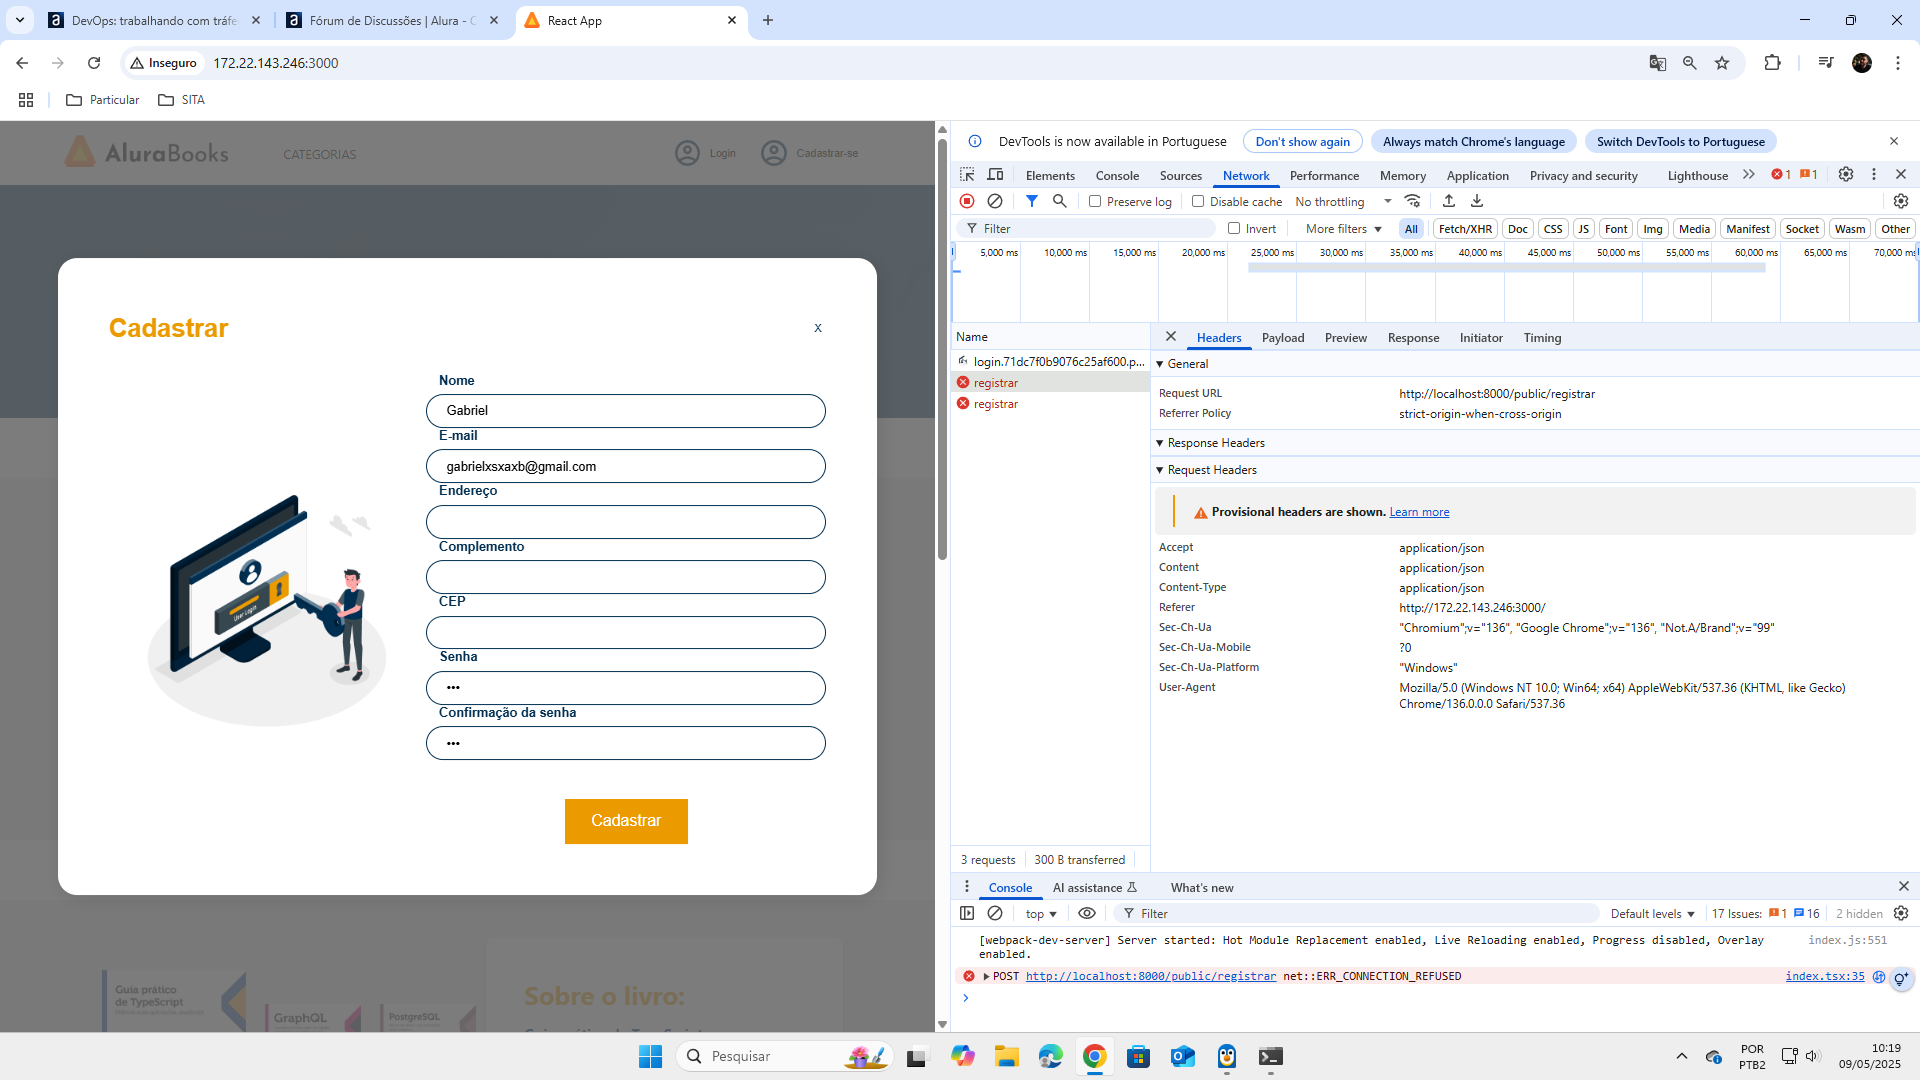Toggle the device toolbar icon
The height and width of the screenshot is (1080, 1920).
tap(995, 175)
